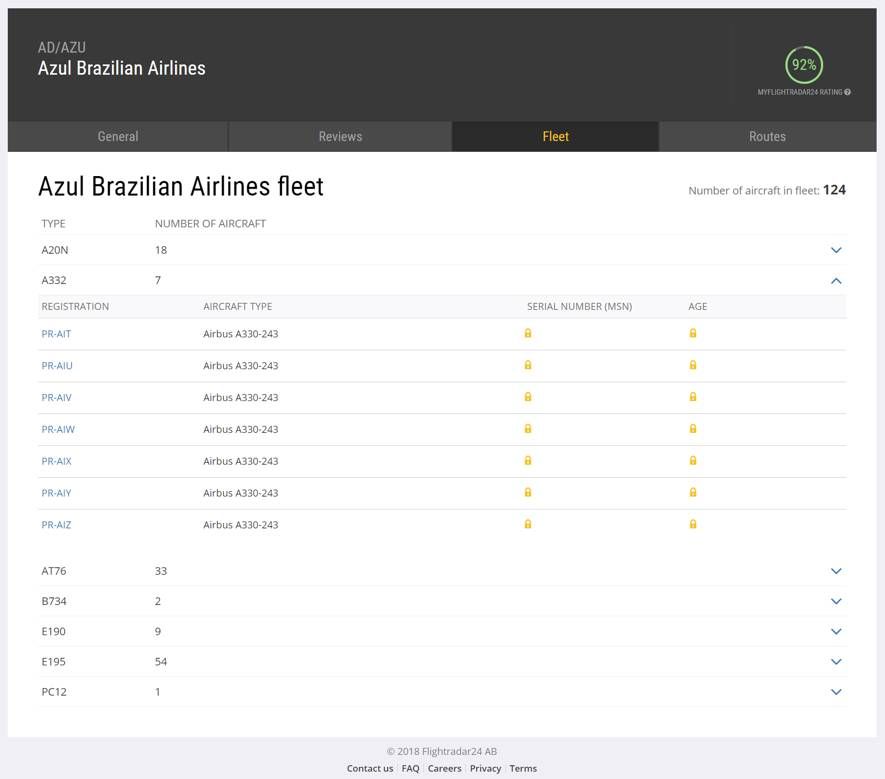Click the AGE column header
The image size is (885, 779).
click(x=698, y=307)
